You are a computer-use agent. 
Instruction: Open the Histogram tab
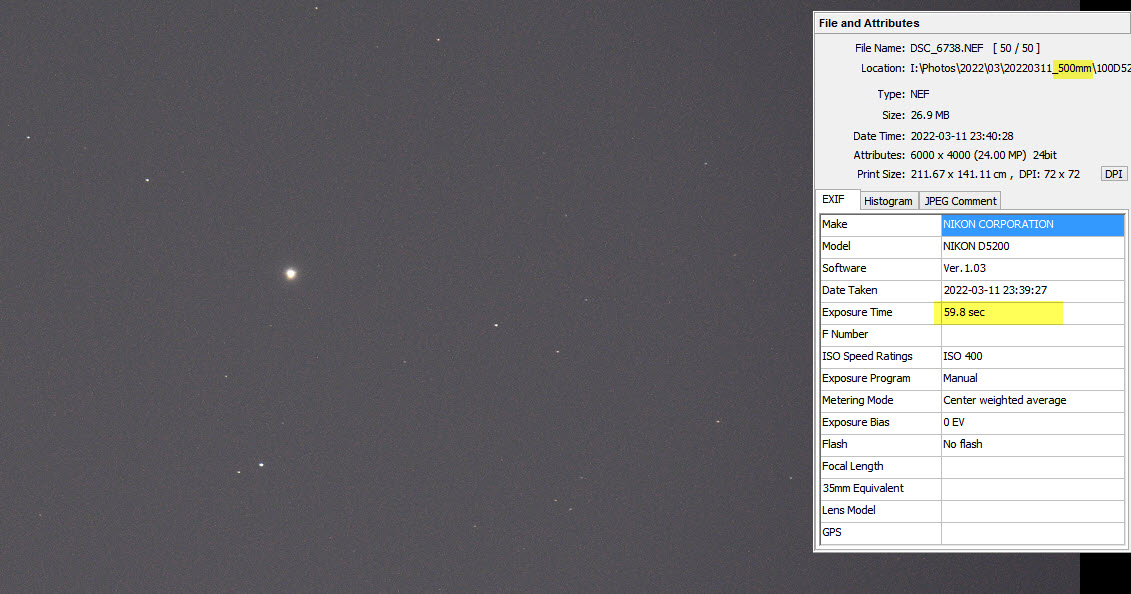click(x=888, y=201)
